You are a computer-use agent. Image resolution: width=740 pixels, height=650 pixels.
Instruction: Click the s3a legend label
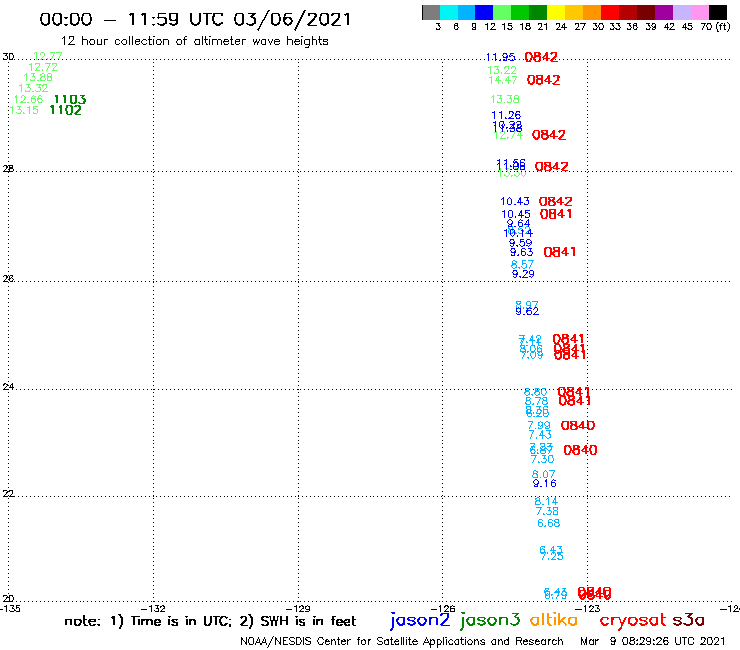689,620
